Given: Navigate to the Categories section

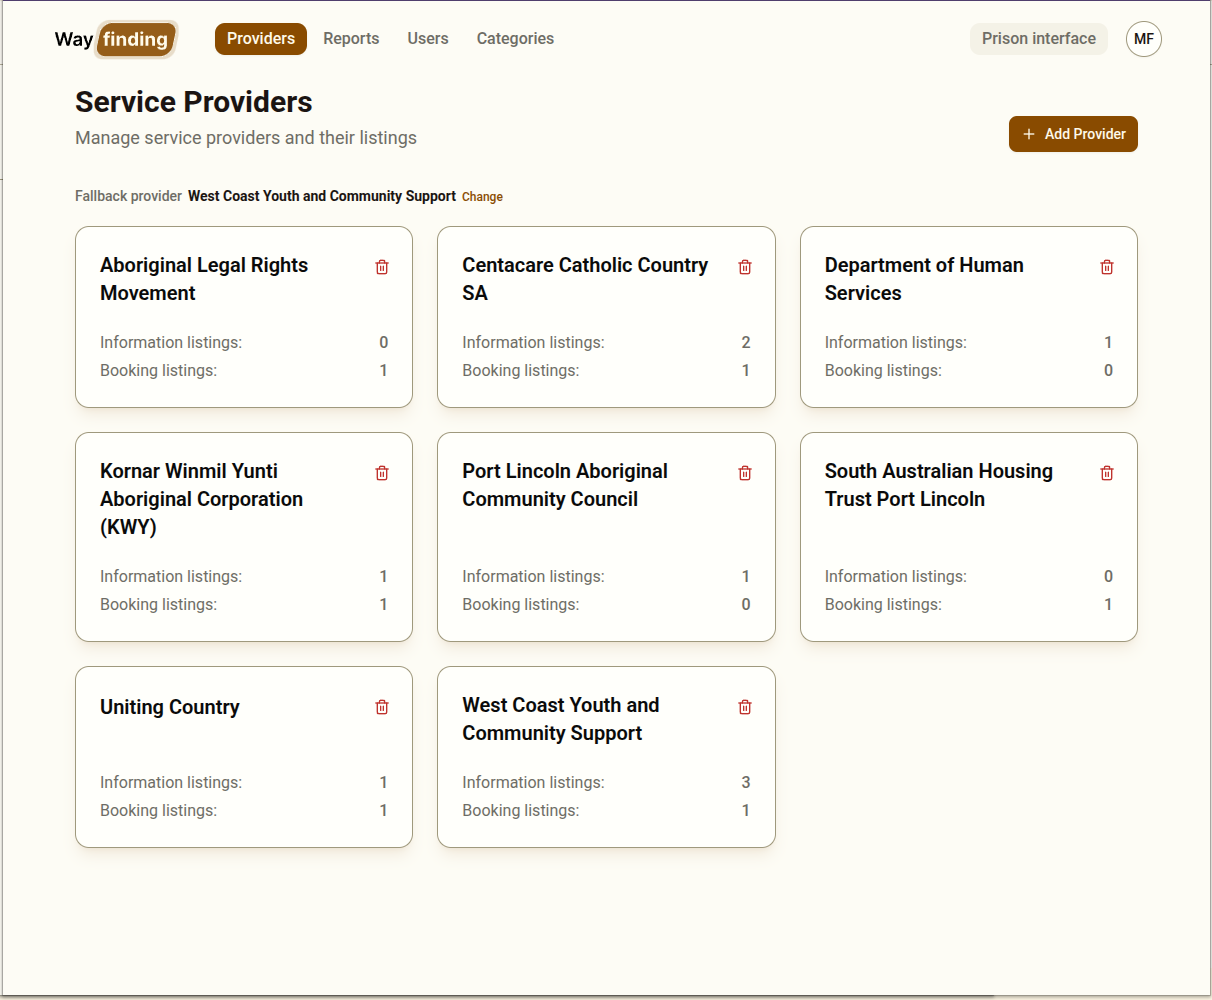Looking at the screenshot, I should pos(515,38).
